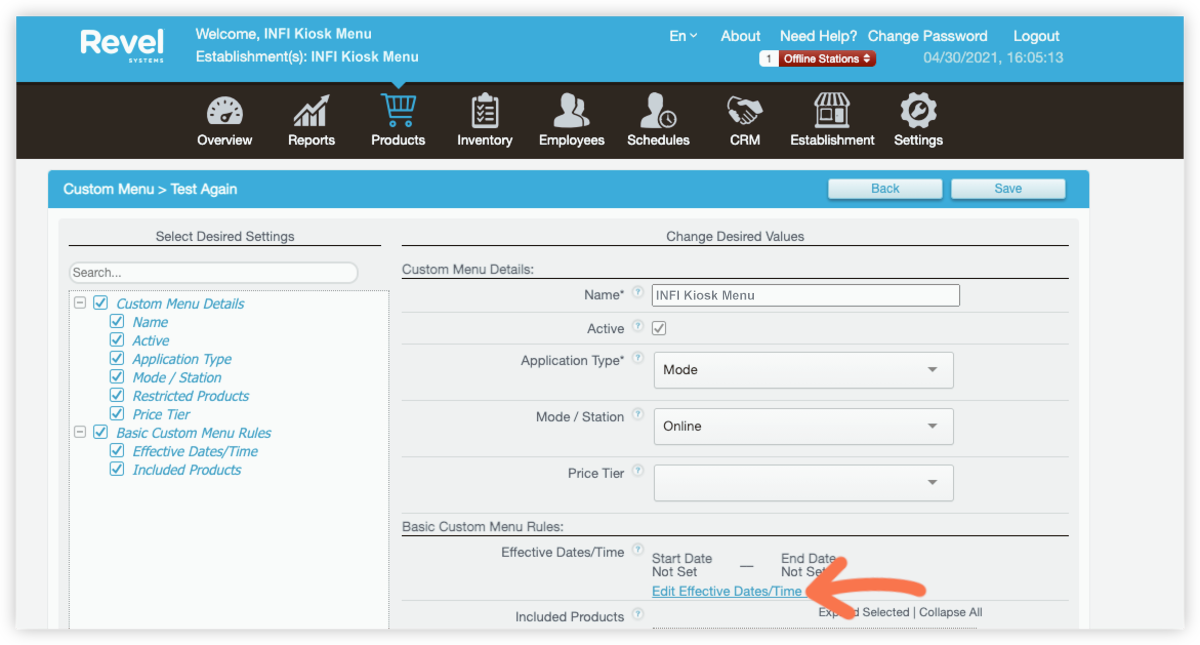The height and width of the screenshot is (645, 1200).
Task: Click Logout in the header
Action: (1036, 36)
